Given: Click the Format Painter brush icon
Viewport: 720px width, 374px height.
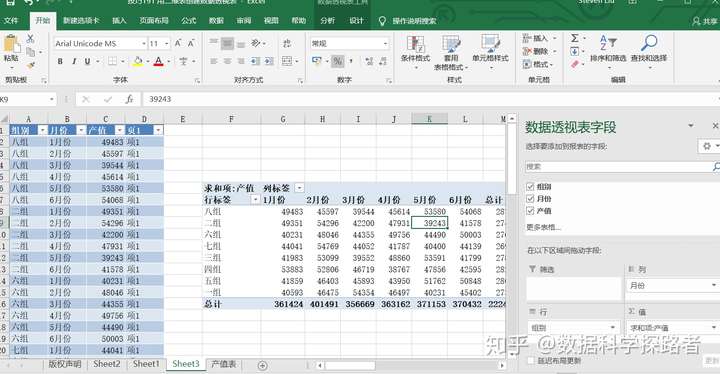Looking at the screenshot, I should pyautogui.click(x=31, y=65).
